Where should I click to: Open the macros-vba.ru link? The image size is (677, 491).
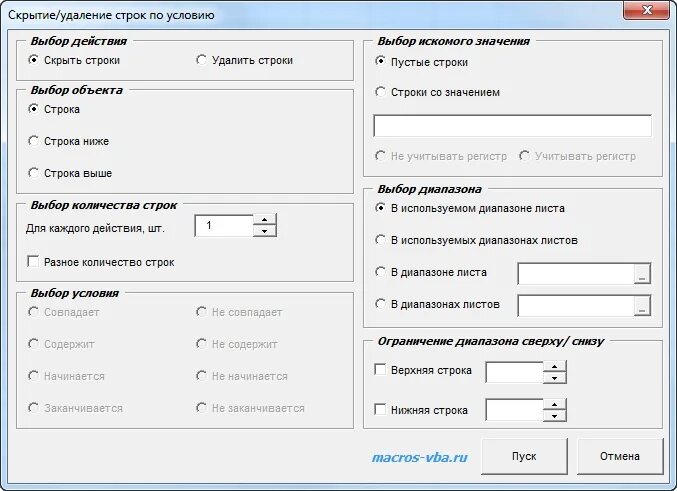(x=420, y=457)
